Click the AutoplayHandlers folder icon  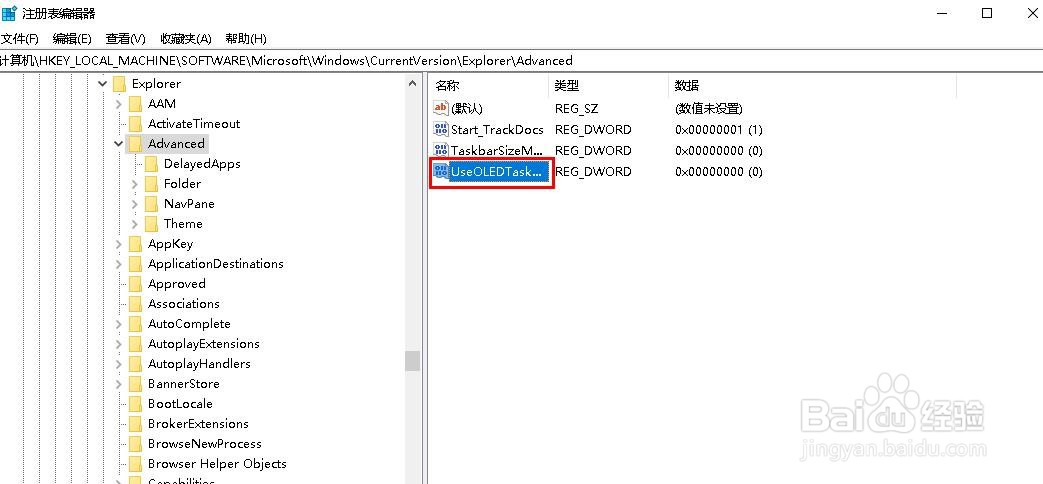[x=136, y=364]
